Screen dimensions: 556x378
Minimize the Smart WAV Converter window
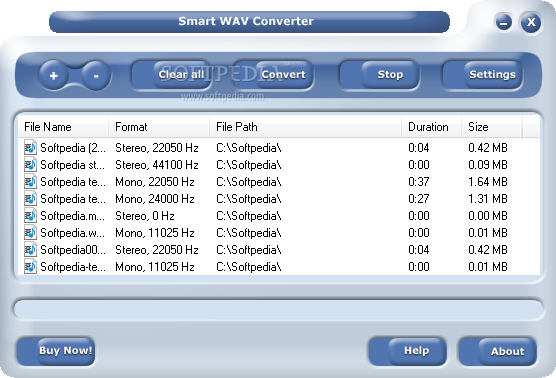pos(503,22)
